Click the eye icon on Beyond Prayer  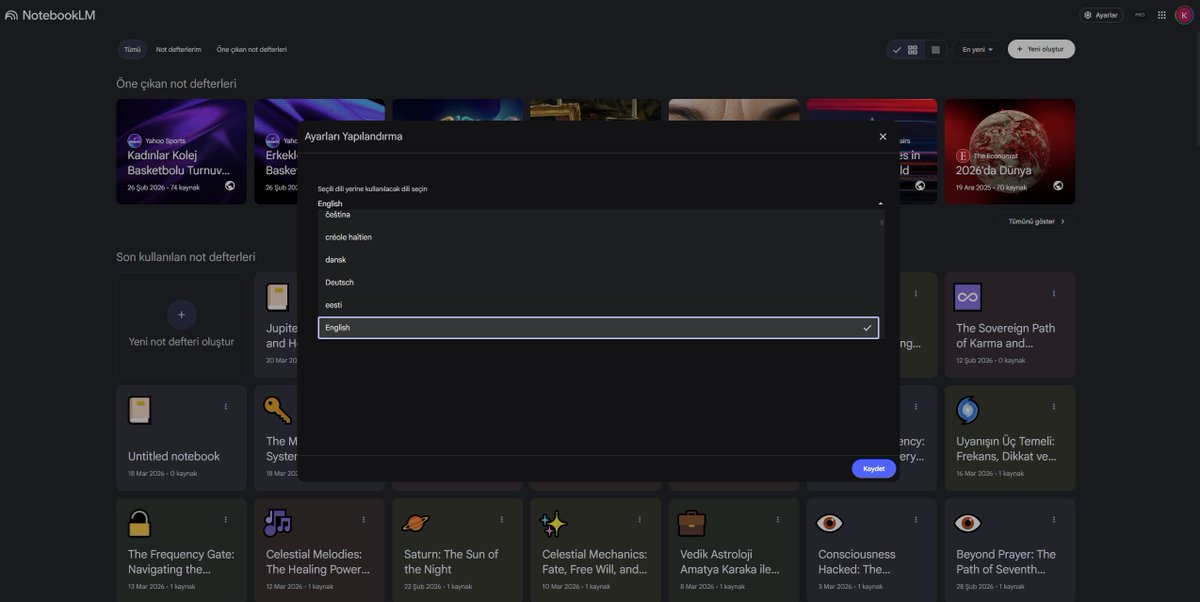coord(967,523)
